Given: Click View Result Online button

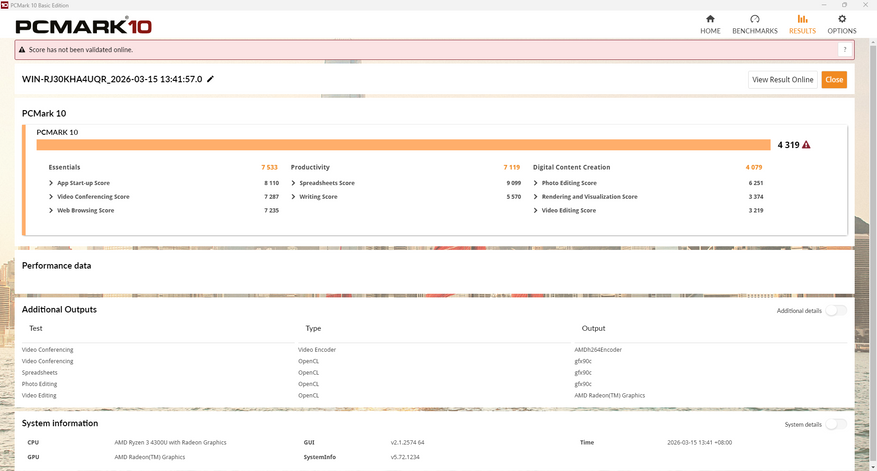Looking at the screenshot, I should 782,79.
